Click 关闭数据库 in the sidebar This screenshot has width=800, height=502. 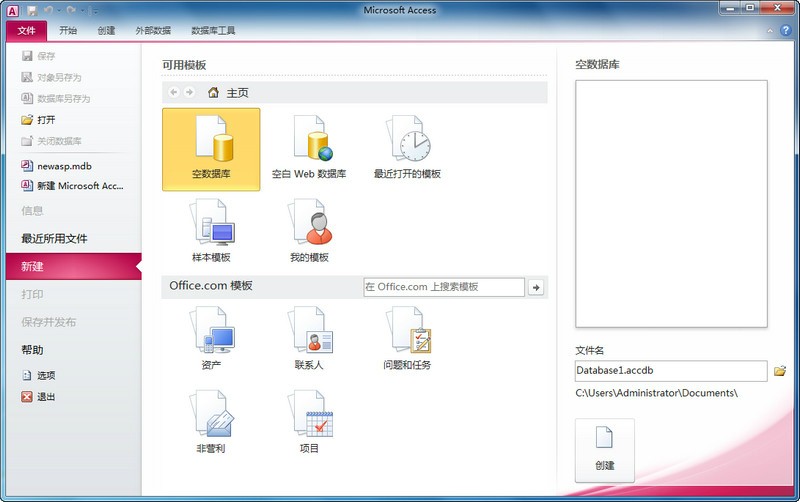click(52, 141)
